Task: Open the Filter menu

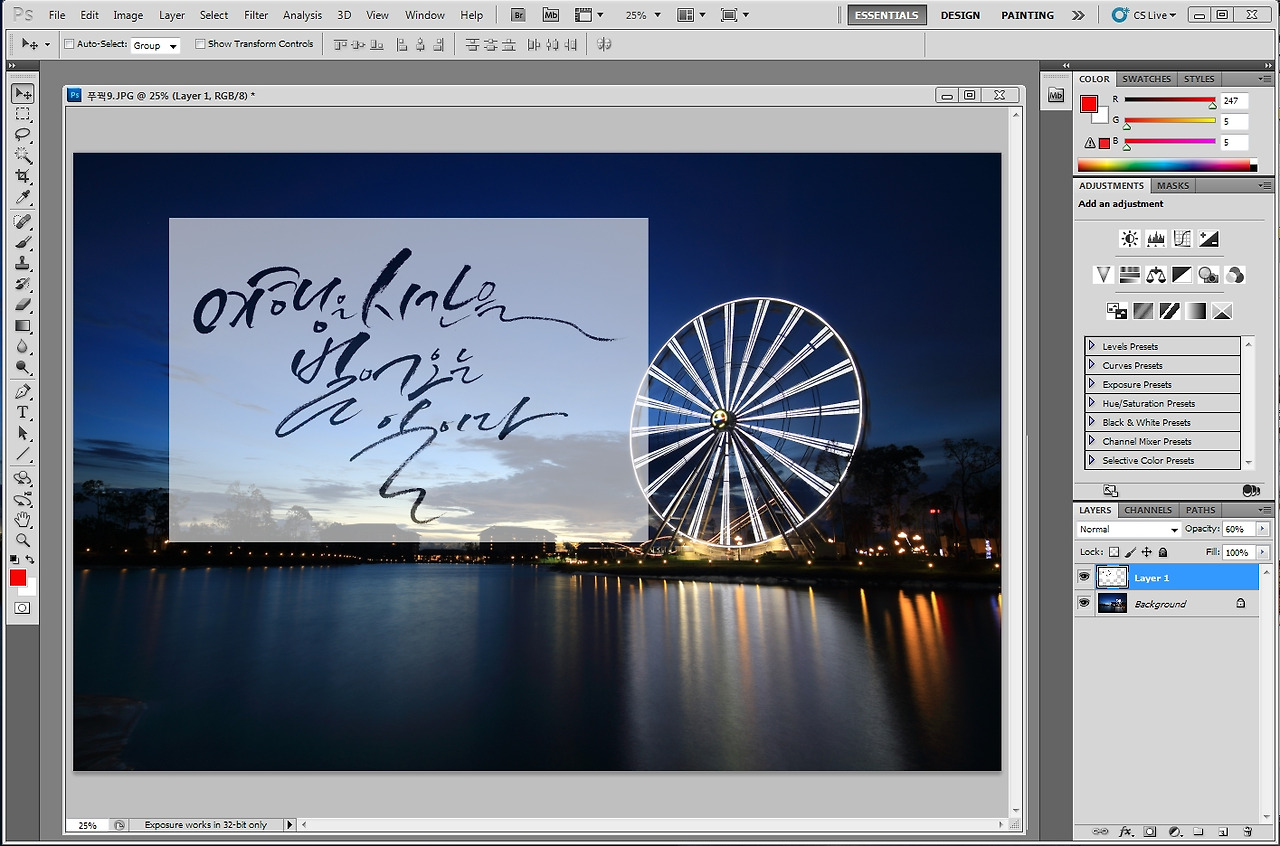Action: 256,15
